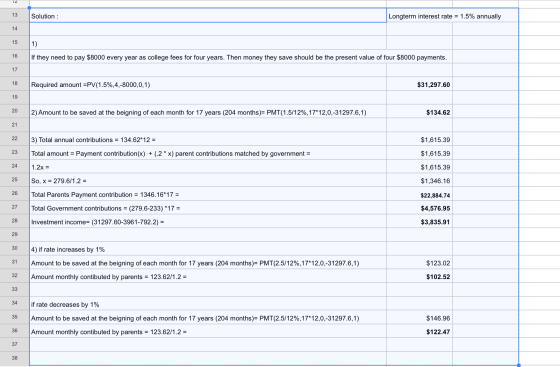Click the row 35 PMT formula text
This screenshot has width=560, height=367.
coord(195,318)
